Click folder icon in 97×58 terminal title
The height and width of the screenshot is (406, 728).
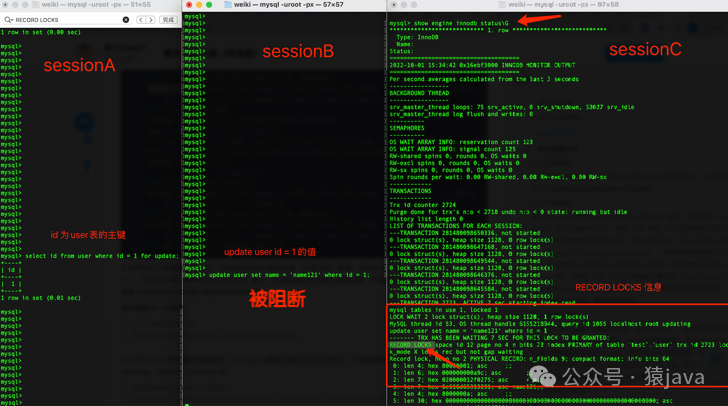502,5
